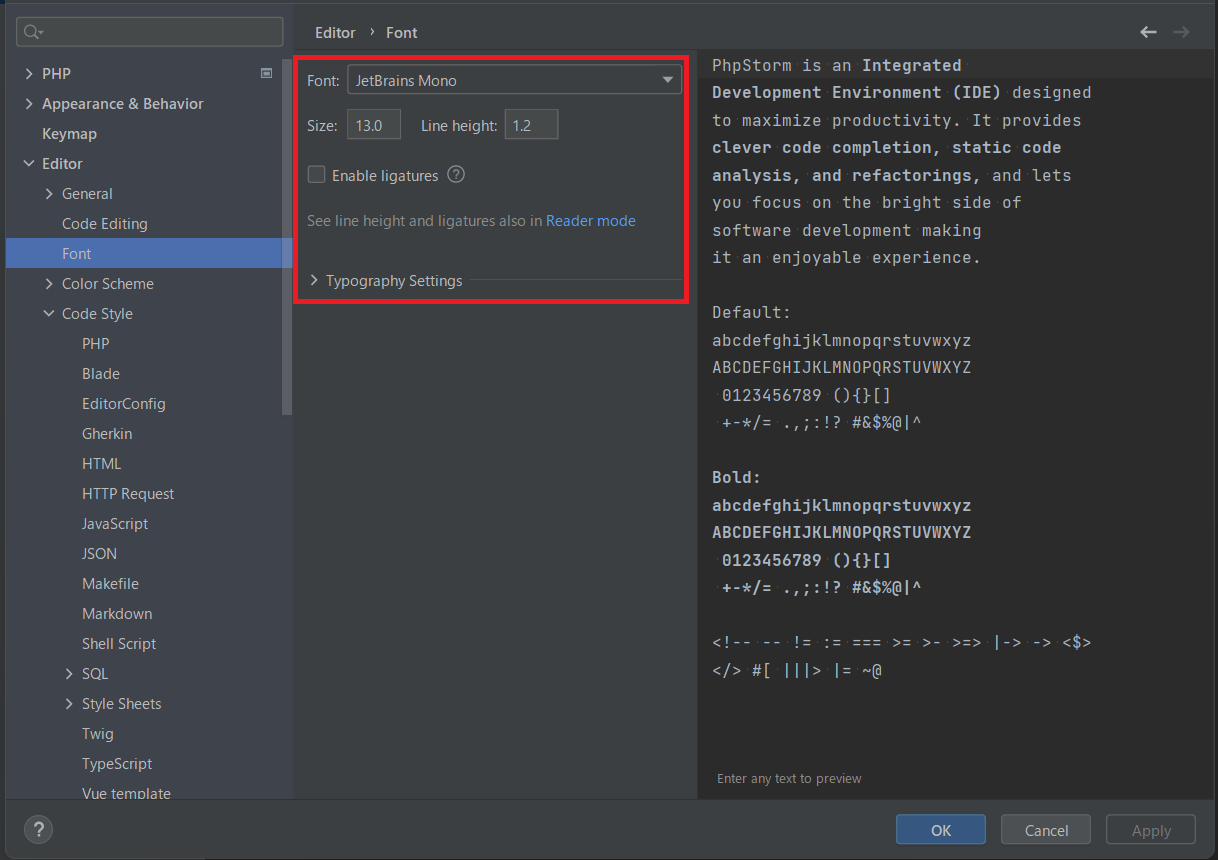Click the Cancel button
The image size is (1218, 860).
pos(1047,830)
